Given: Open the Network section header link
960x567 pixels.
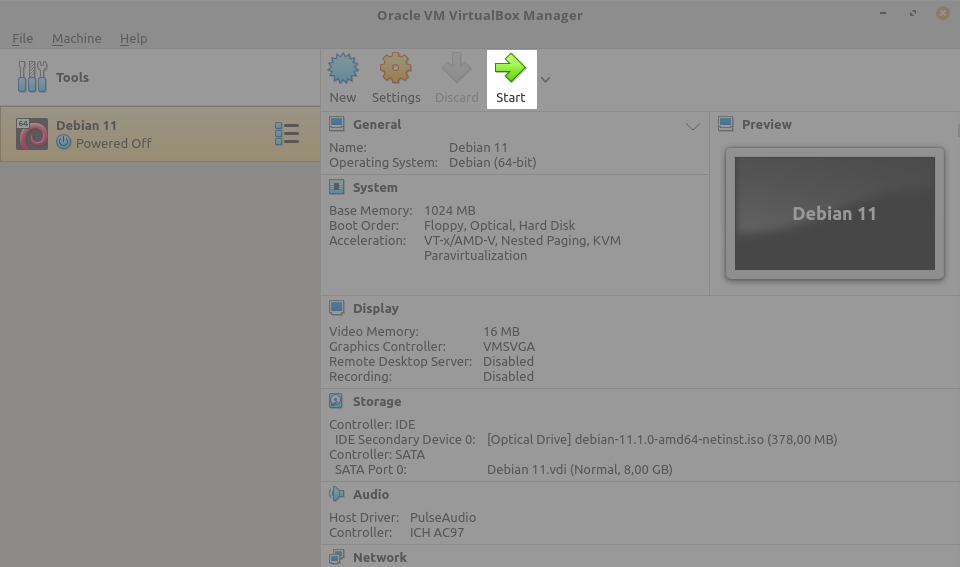Looking at the screenshot, I should [x=380, y=557].
